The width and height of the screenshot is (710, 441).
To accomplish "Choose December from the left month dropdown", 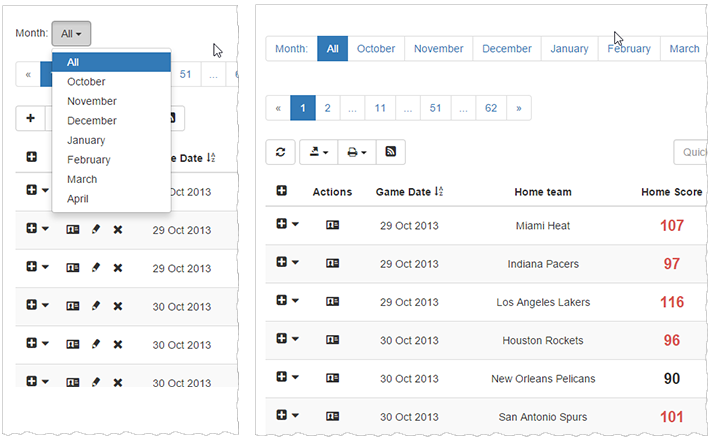I will point(111,120).
